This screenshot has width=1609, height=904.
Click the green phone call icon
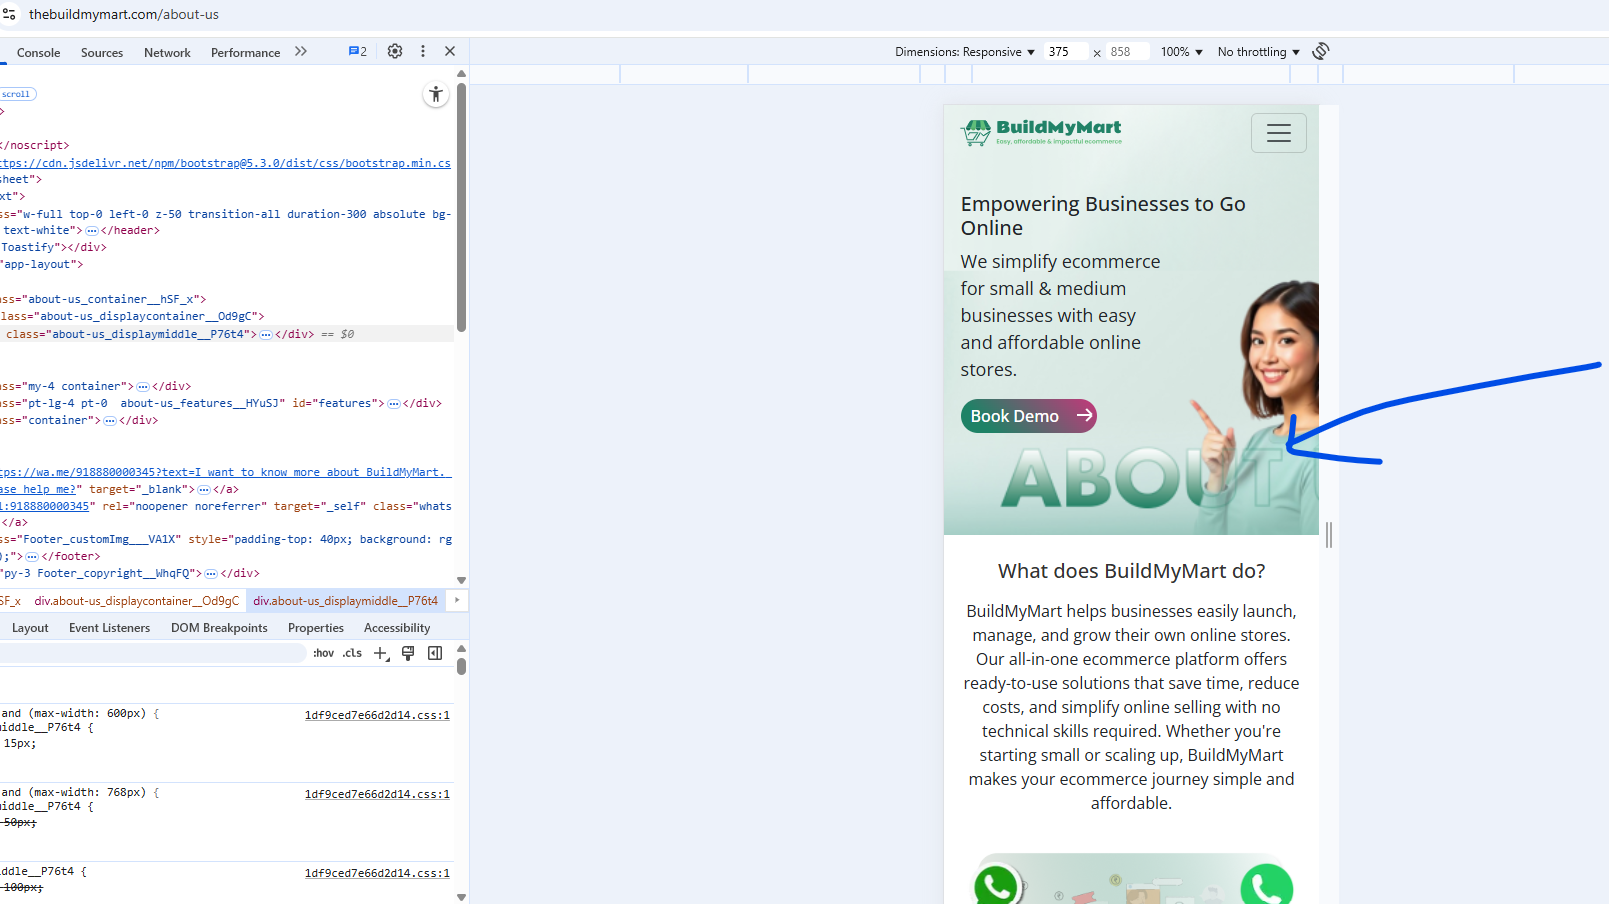[x=1267, y=885]
